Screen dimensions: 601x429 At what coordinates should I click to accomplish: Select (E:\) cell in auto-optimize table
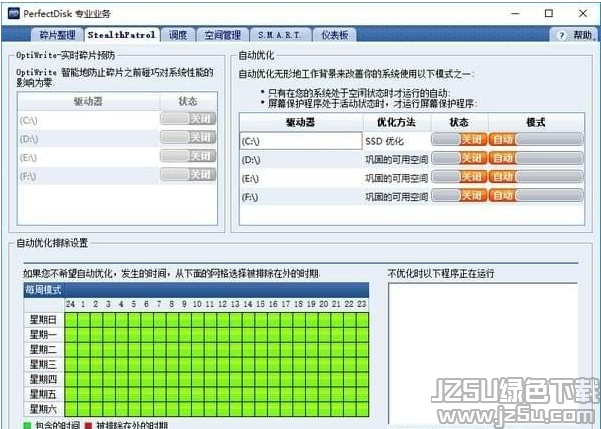pyautogui.click(x=300, y=178)
